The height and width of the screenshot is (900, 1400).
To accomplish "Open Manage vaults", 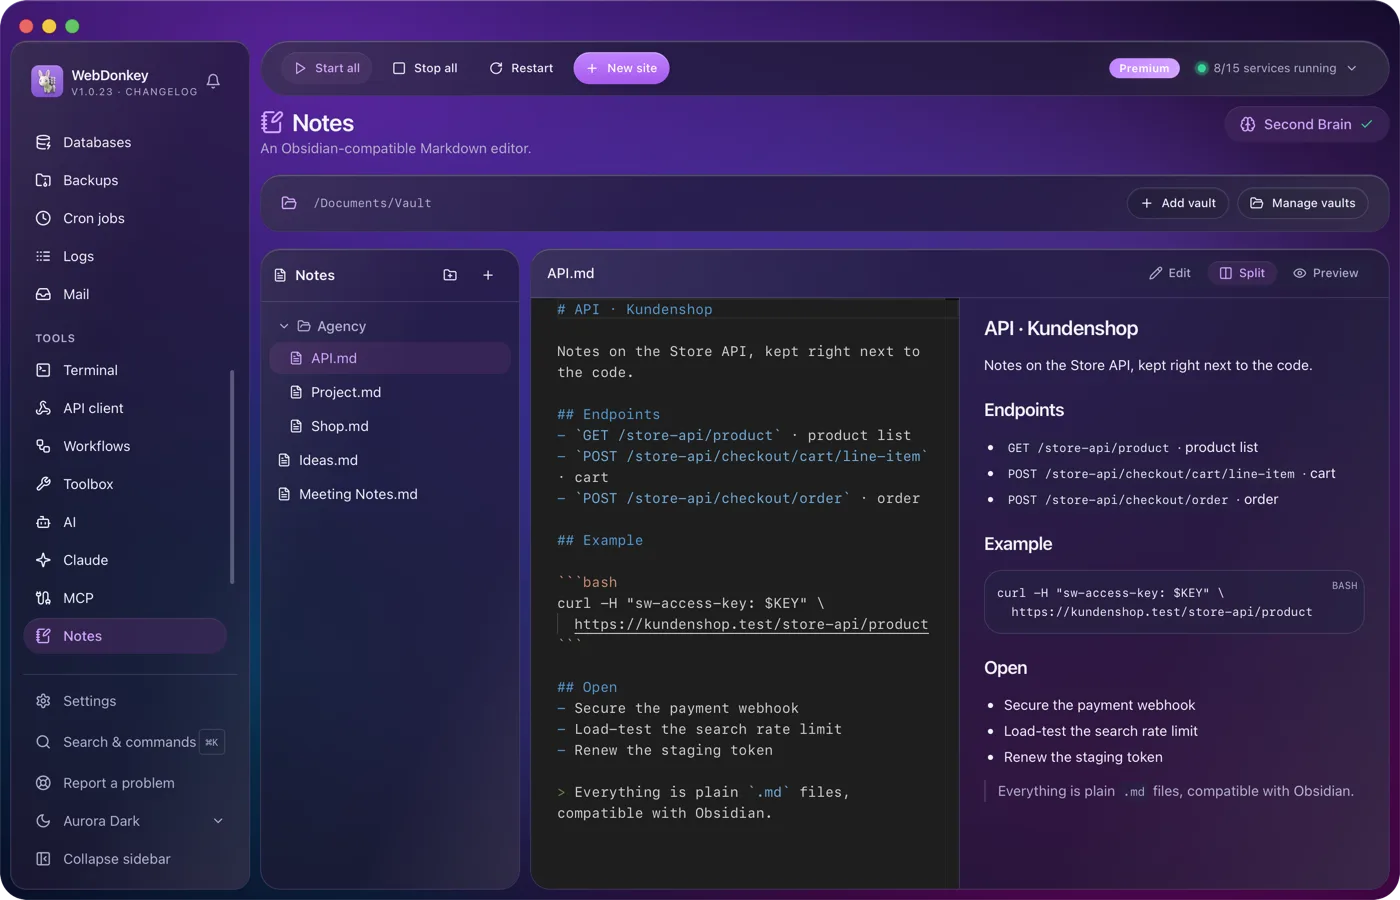I will (1303, 203).
